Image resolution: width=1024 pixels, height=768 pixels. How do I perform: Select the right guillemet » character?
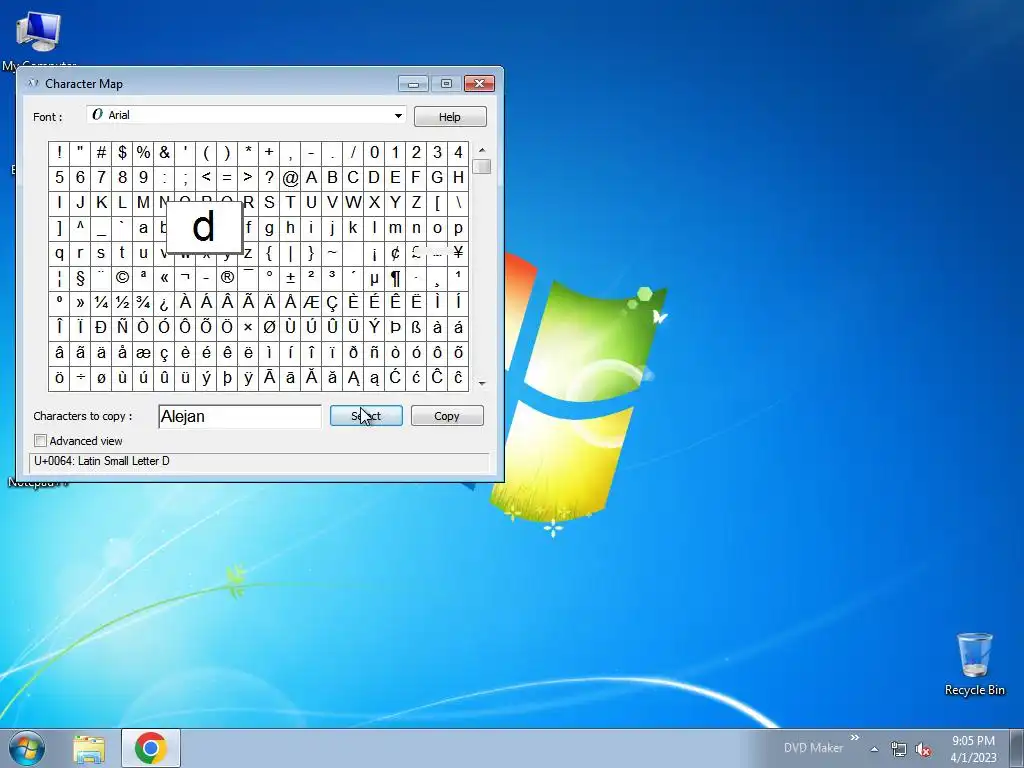pos(80,302)
